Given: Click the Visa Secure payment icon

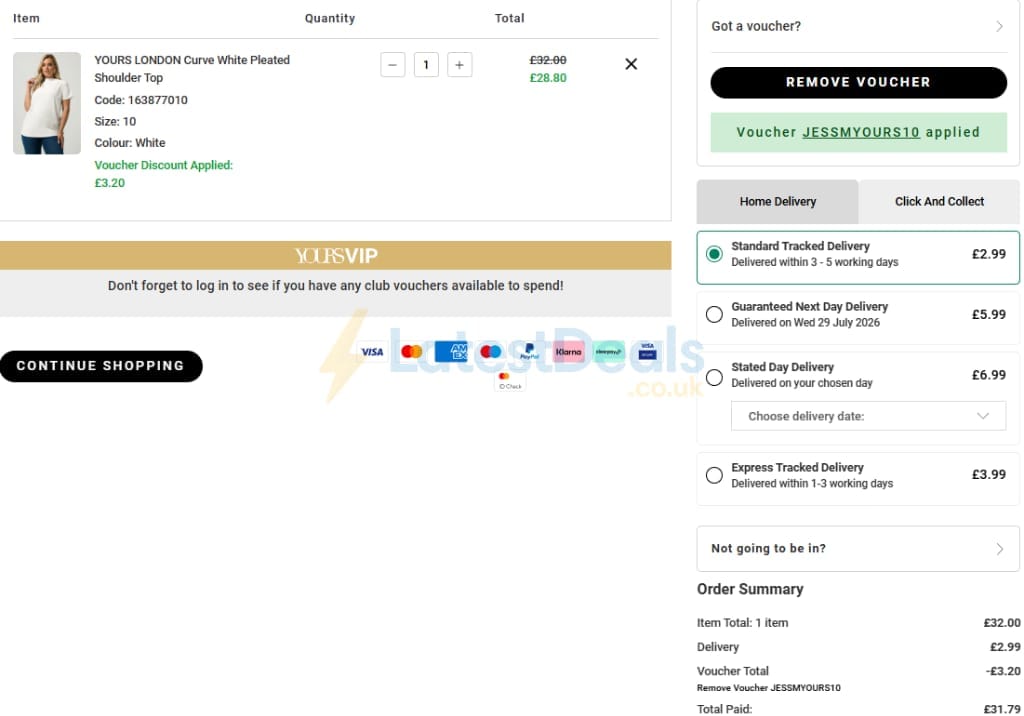Looking at the screenshot, I should 647,352.
